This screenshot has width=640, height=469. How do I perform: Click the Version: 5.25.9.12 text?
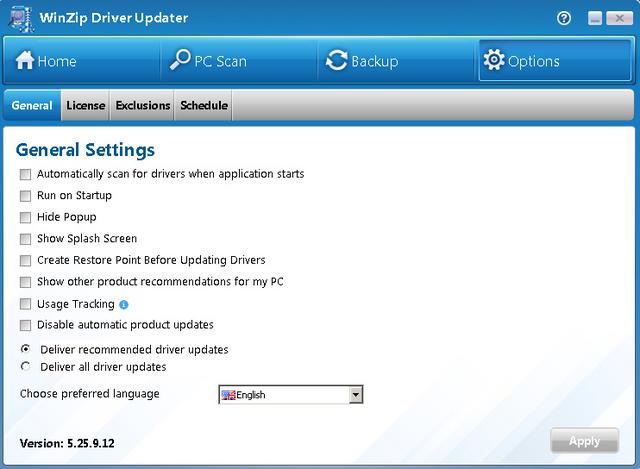click(67, 443)
